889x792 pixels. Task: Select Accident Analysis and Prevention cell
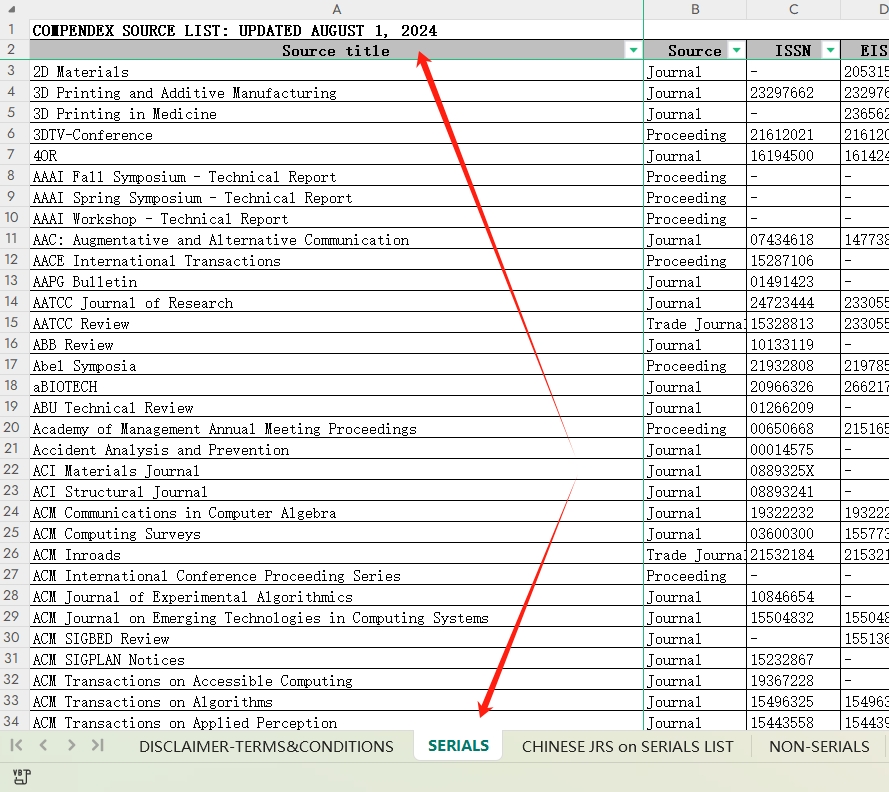pos(336,449)
